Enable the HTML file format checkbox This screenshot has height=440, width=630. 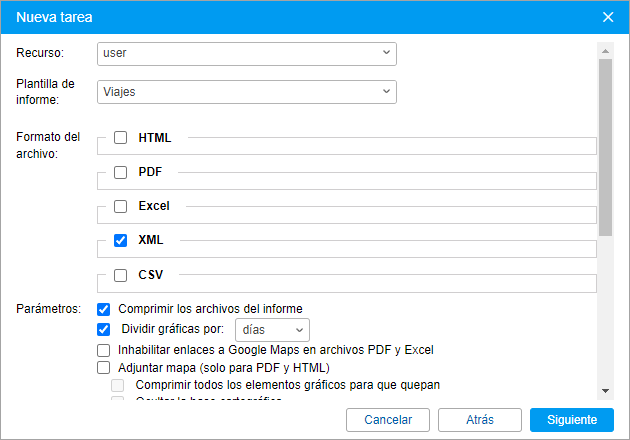coord(121,138)
